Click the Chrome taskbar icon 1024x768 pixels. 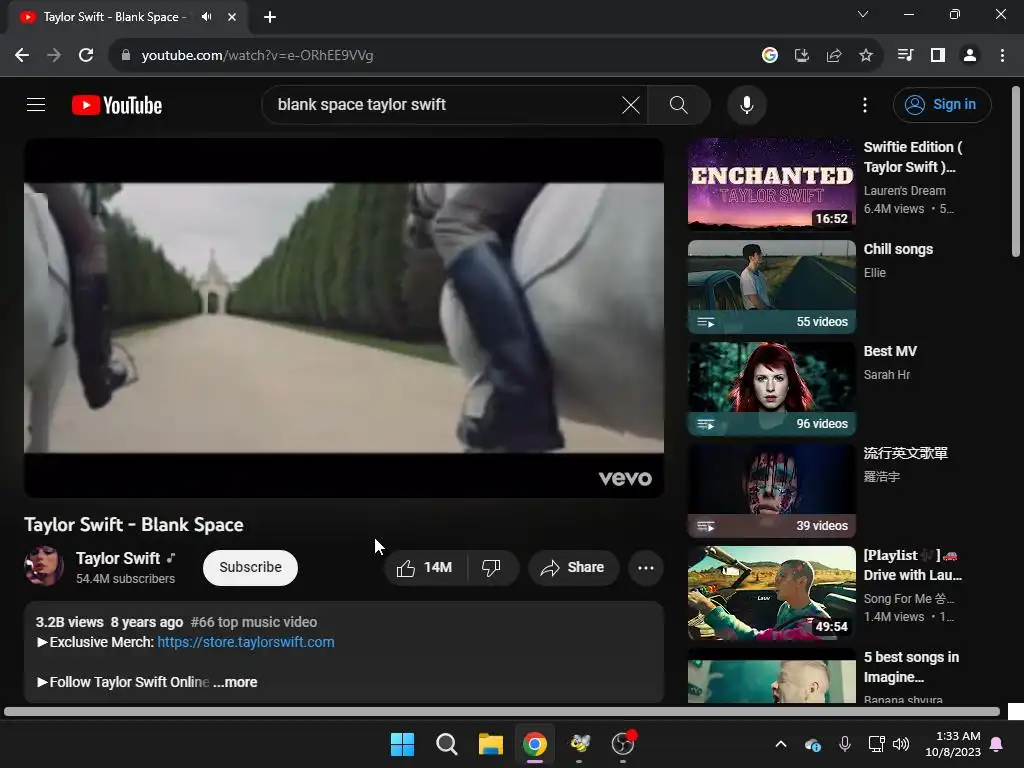point(534,744)
